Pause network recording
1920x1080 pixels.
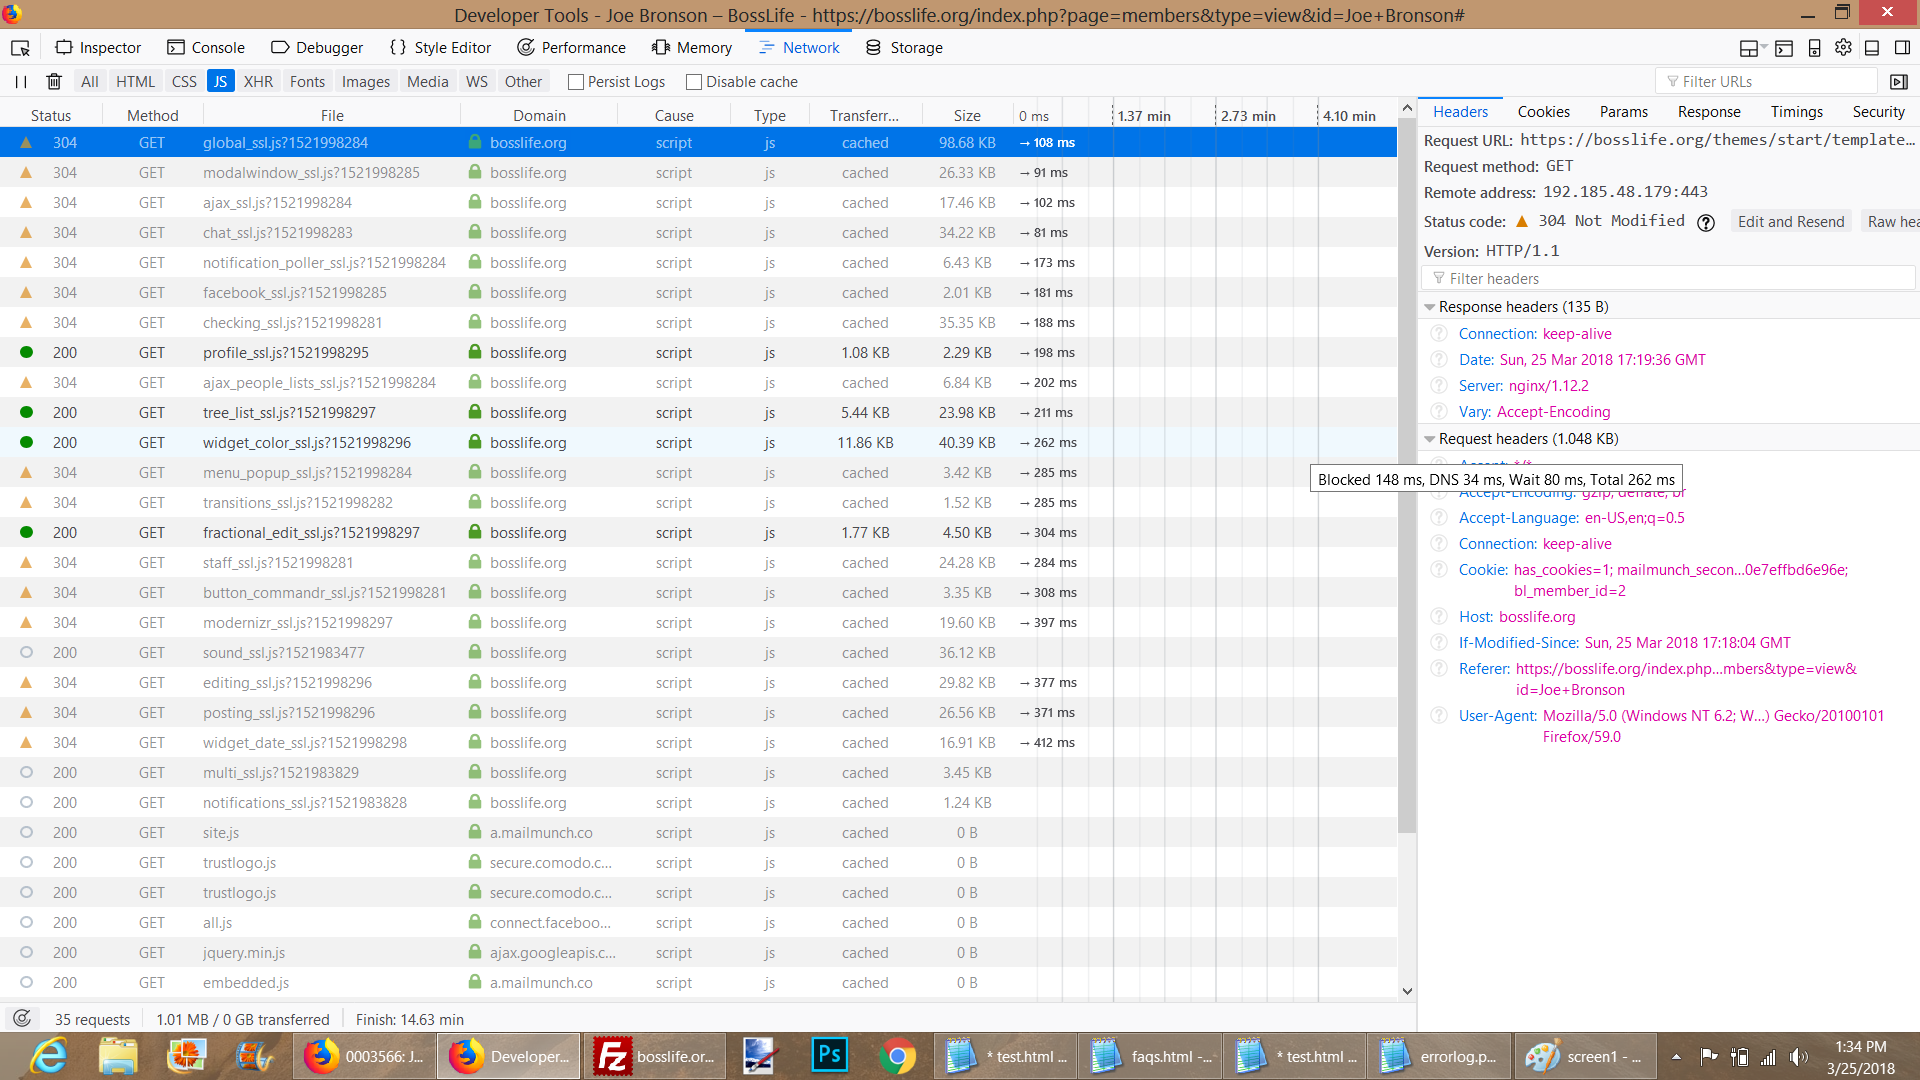[x=21, y=82]
